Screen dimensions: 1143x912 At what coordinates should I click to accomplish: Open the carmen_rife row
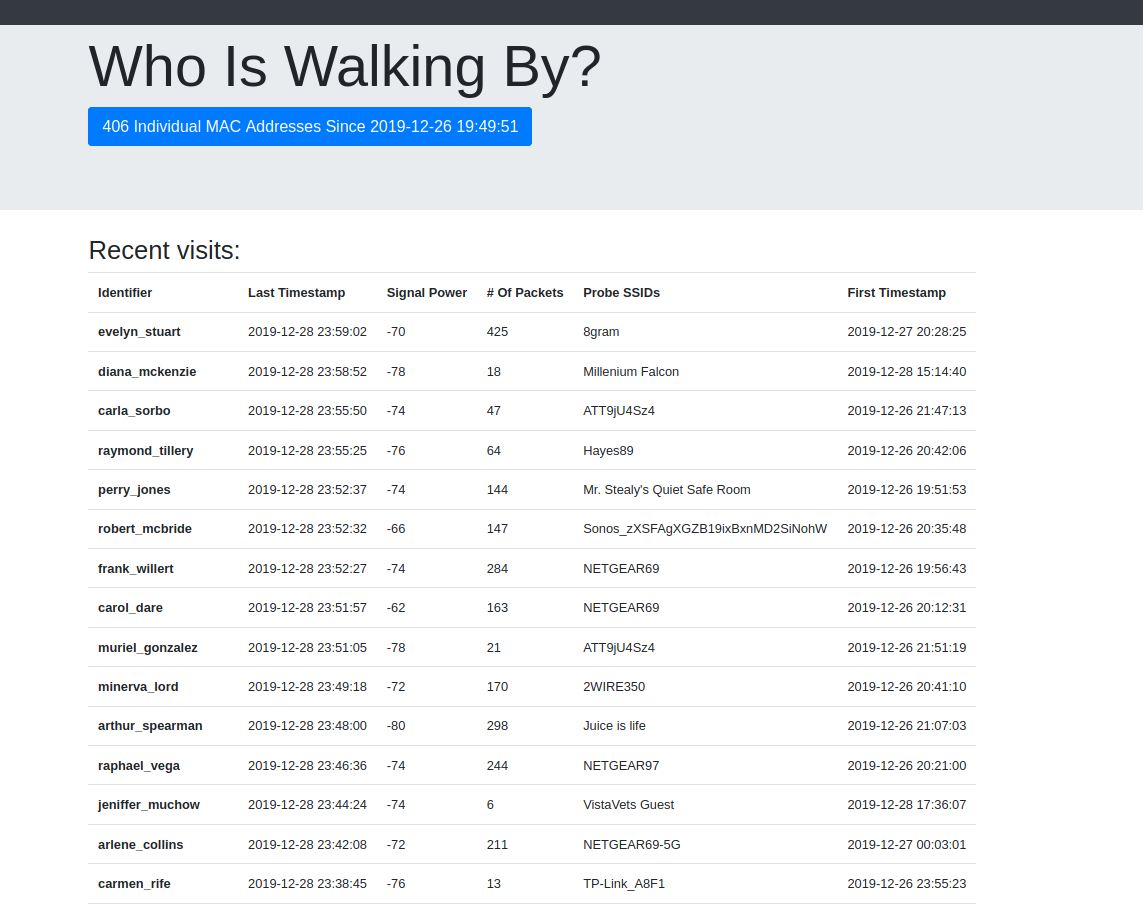(x=531, y=884)
